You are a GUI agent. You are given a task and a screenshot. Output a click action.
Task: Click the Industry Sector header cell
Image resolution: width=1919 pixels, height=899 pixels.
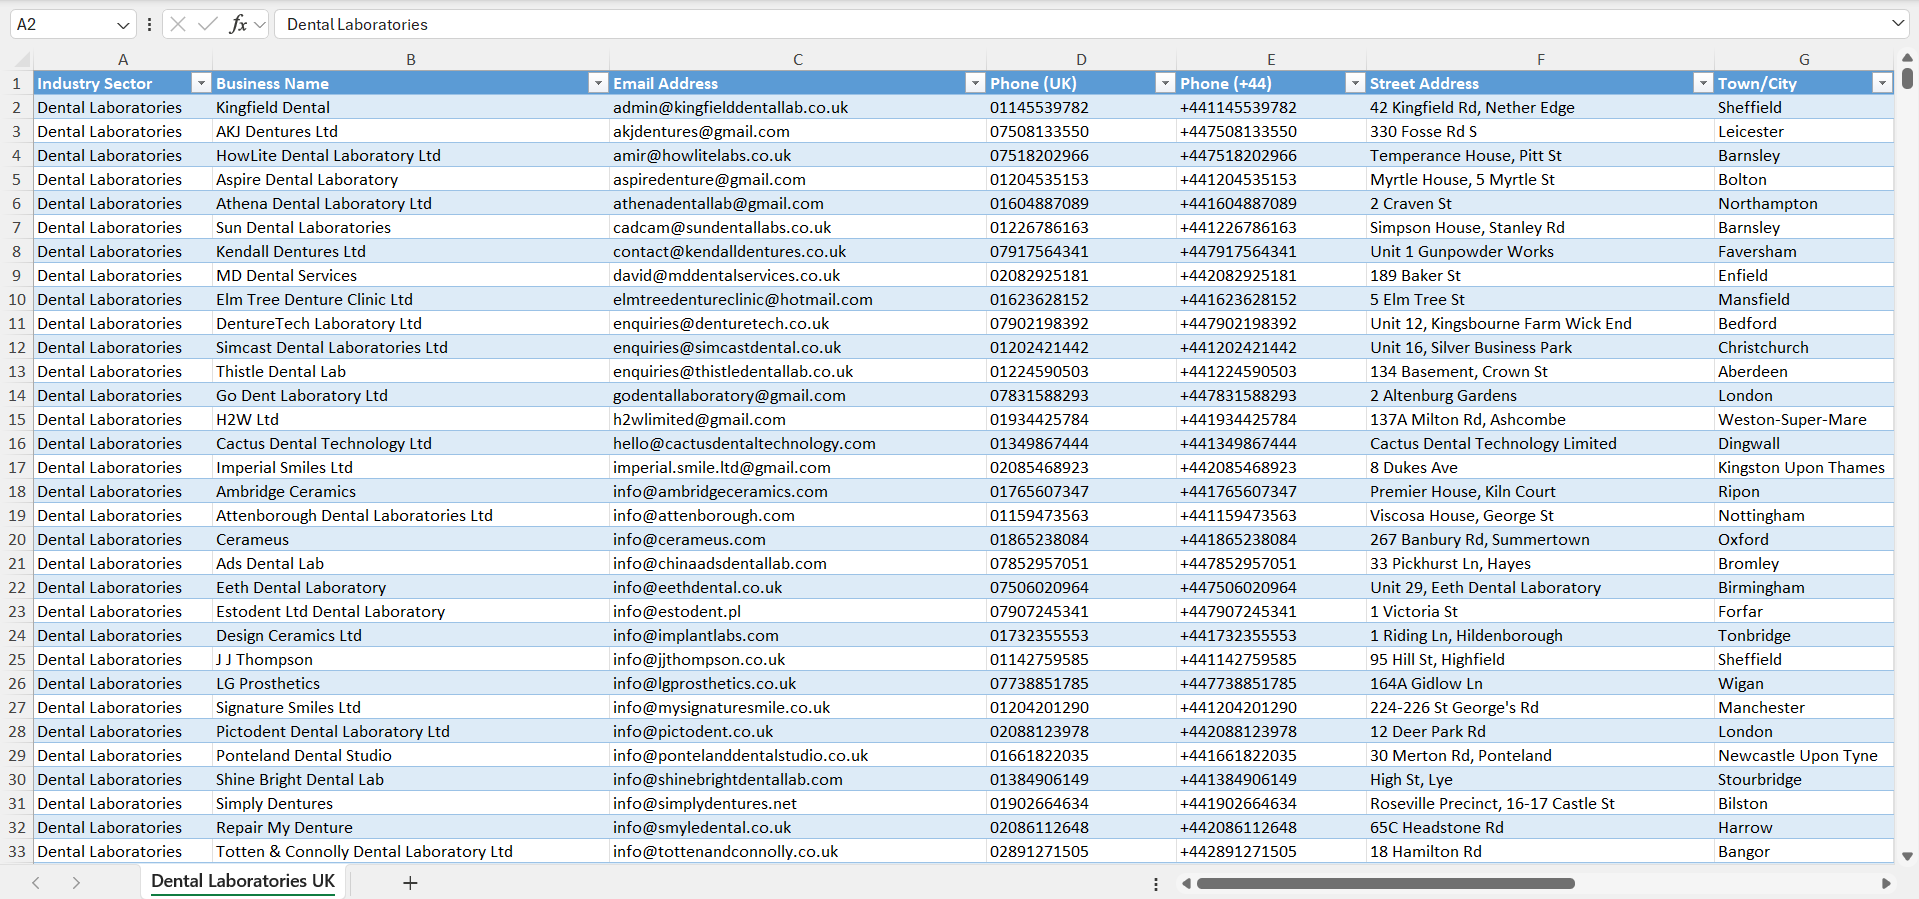coord(123,83)
